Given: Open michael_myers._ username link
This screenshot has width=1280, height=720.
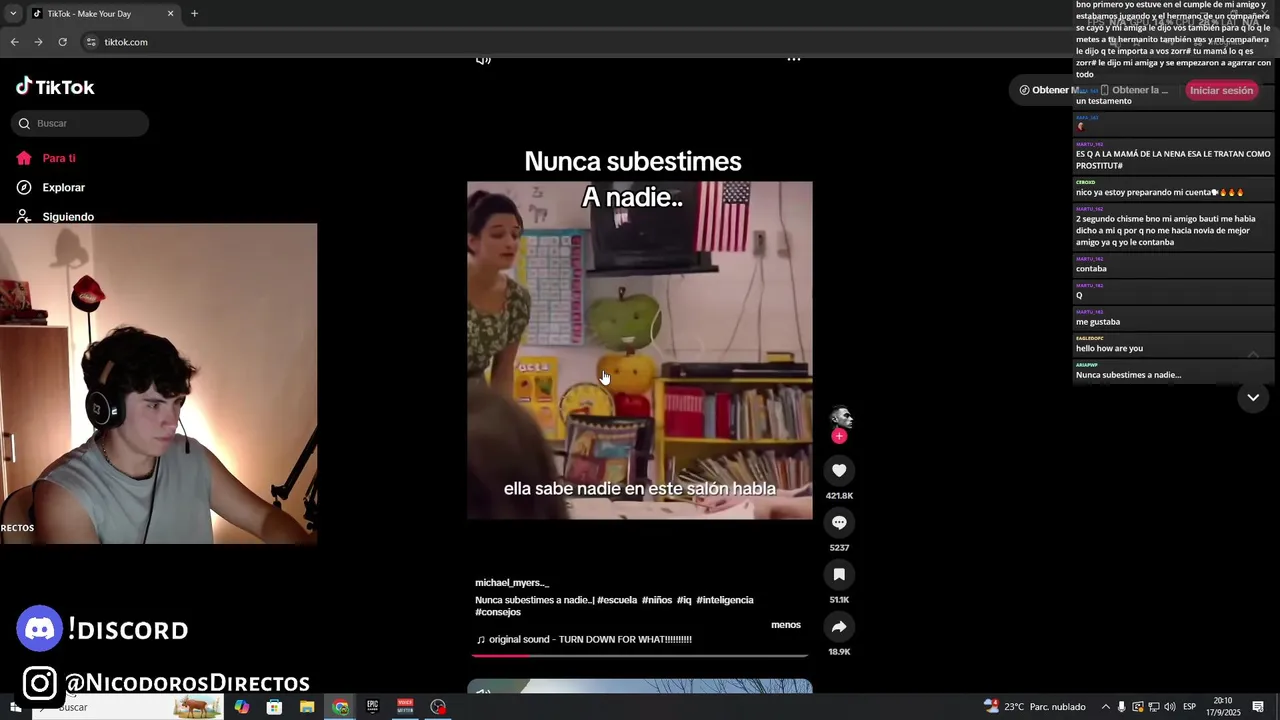Looking at the screenshot, I should point(512,582).
